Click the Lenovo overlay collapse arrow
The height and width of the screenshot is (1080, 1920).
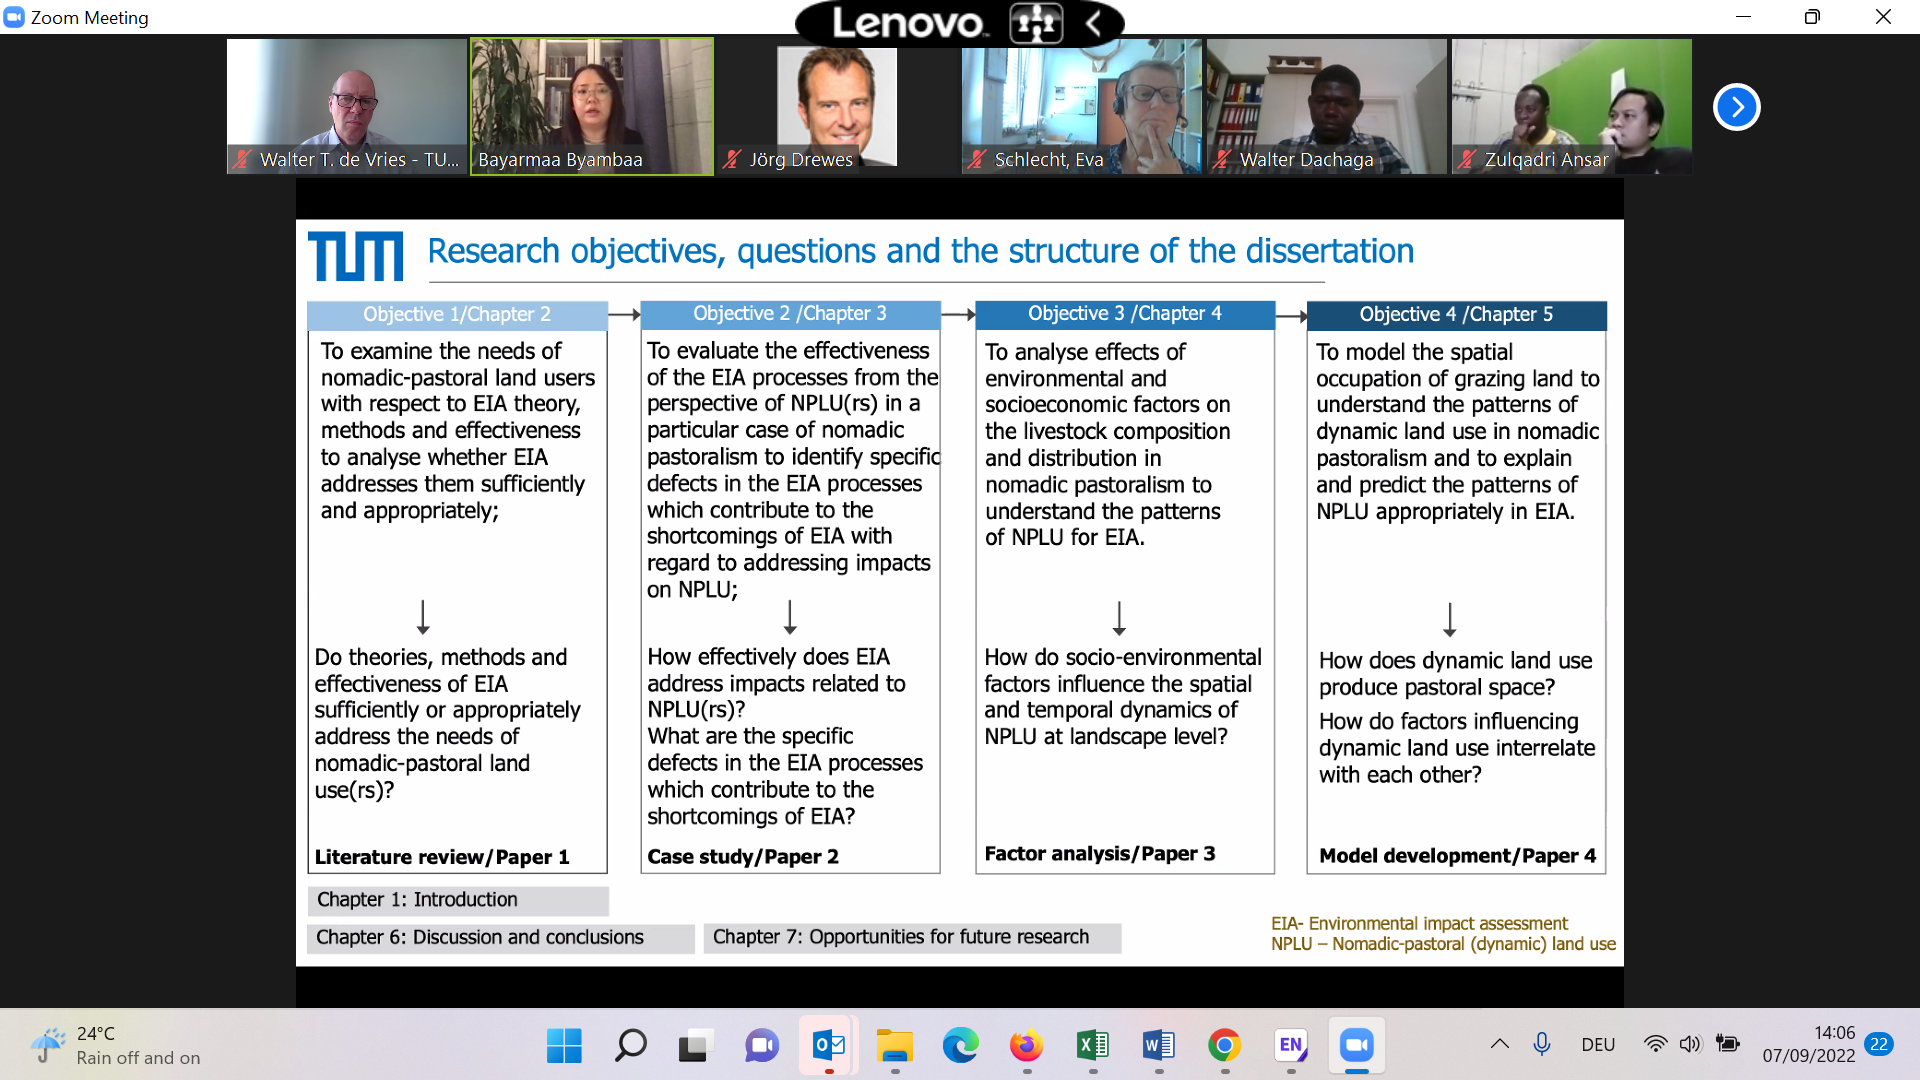(x=1093, y=23)
